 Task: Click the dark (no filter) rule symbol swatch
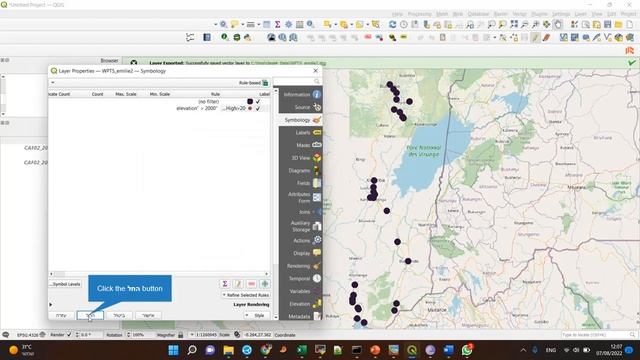pos(250,101)
